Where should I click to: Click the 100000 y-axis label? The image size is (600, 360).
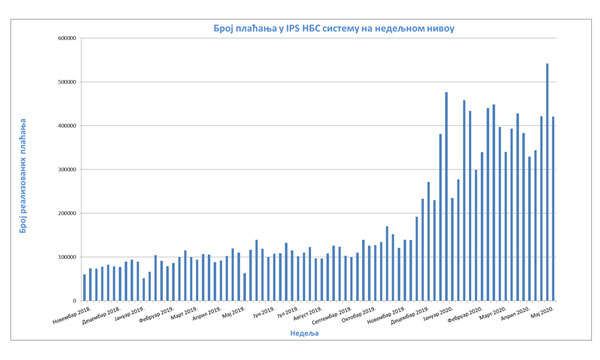click(x=67, y=257)
